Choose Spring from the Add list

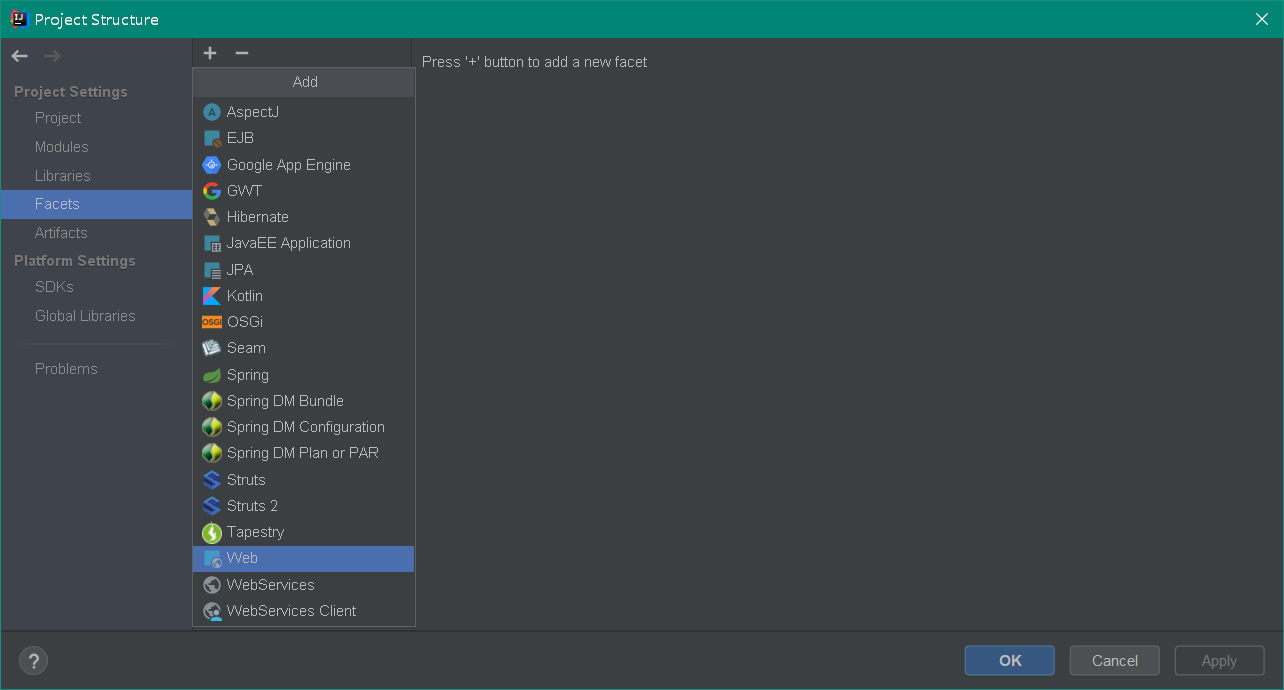point(304,375)
